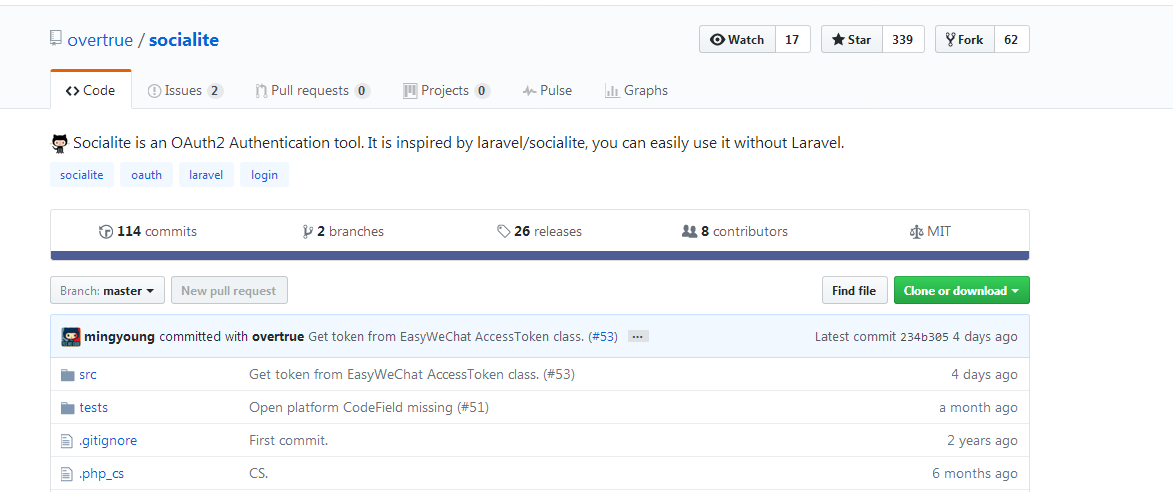1173x492 pixels.
Task: Expand the commit message ellipsis button
Action: 638,336
